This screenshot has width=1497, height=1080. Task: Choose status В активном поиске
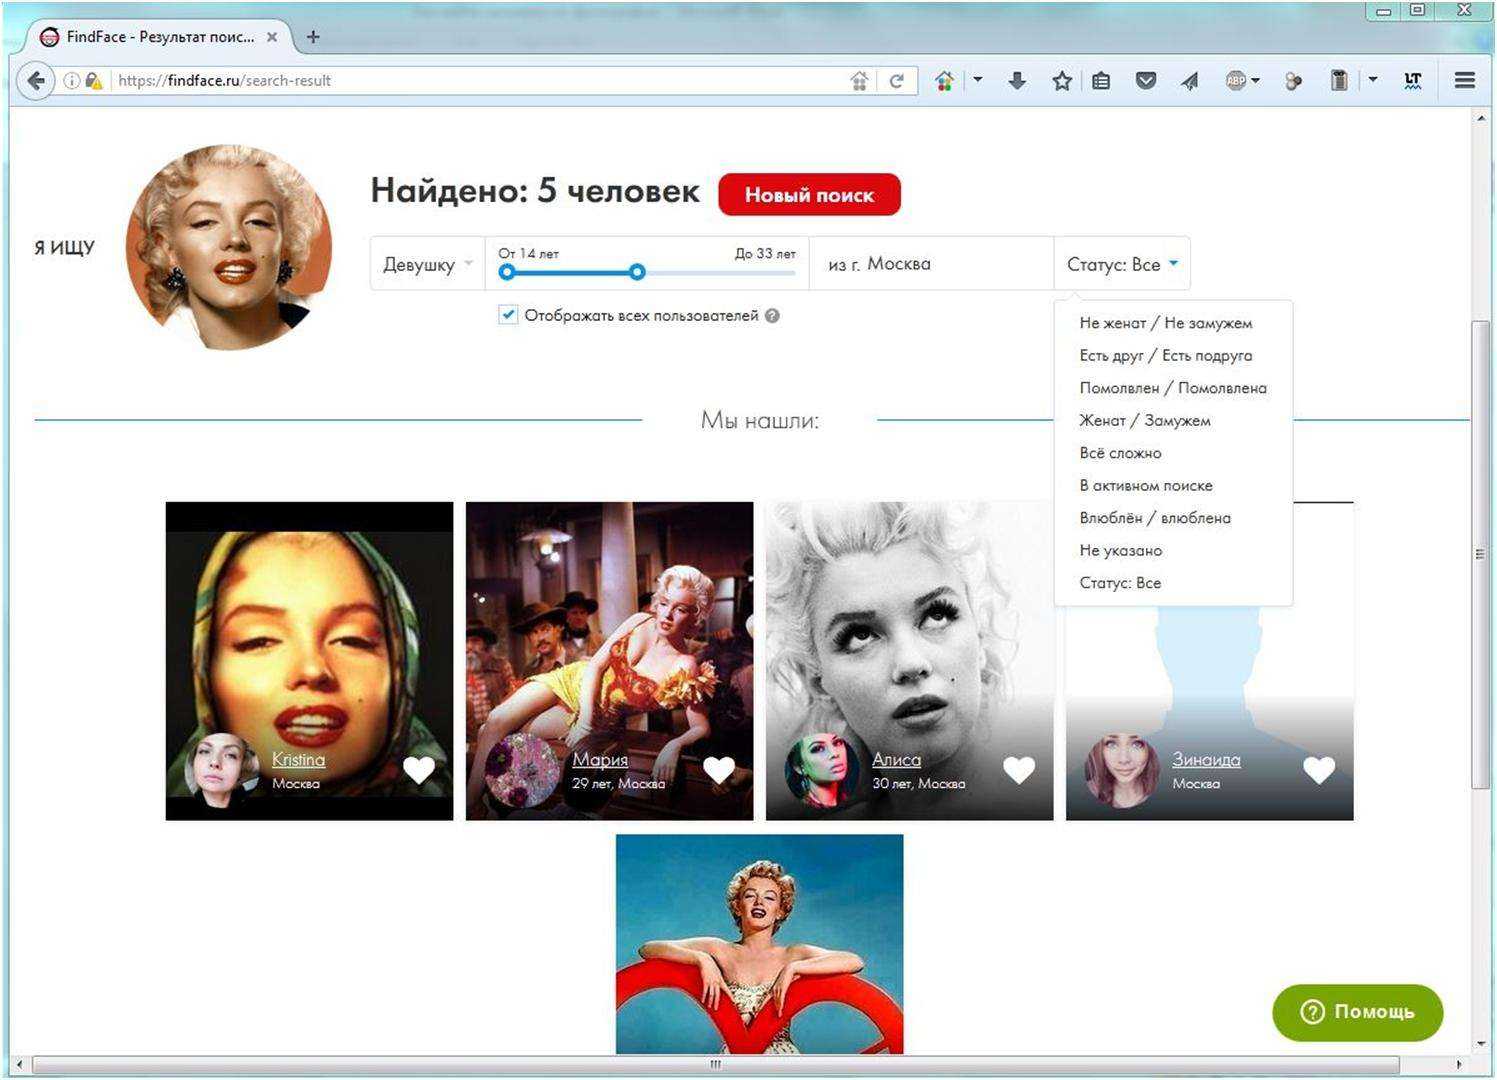pos(1146,485)
